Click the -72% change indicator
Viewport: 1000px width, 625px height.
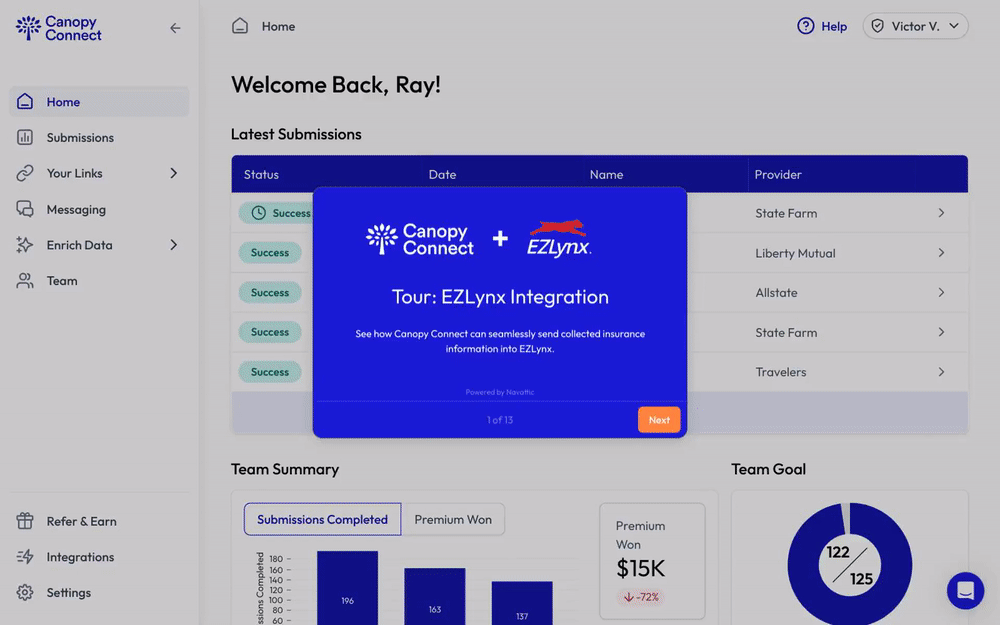[641, 597]
